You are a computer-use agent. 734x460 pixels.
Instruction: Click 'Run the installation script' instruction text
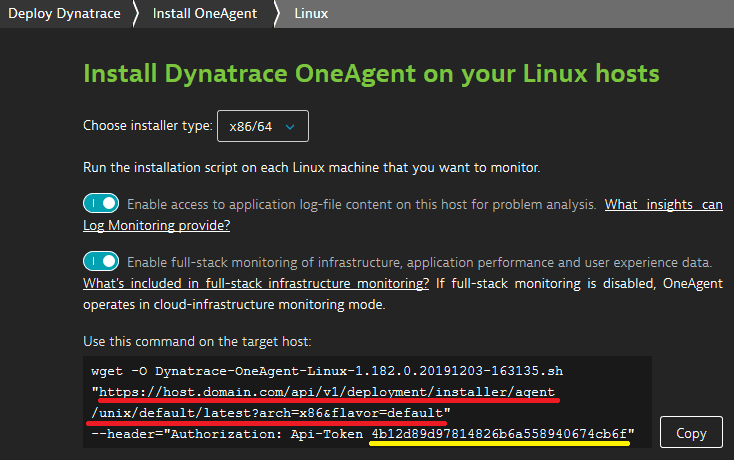[x=311, y=168]
